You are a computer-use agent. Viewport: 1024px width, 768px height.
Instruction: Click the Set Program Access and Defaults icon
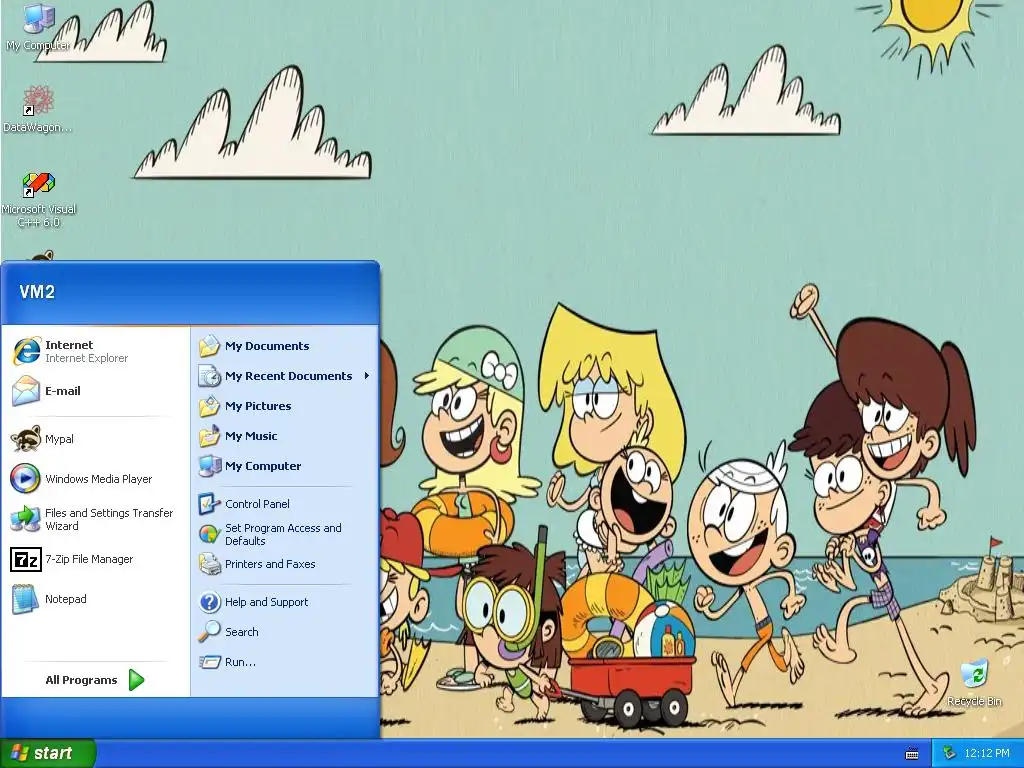(209, 534)
